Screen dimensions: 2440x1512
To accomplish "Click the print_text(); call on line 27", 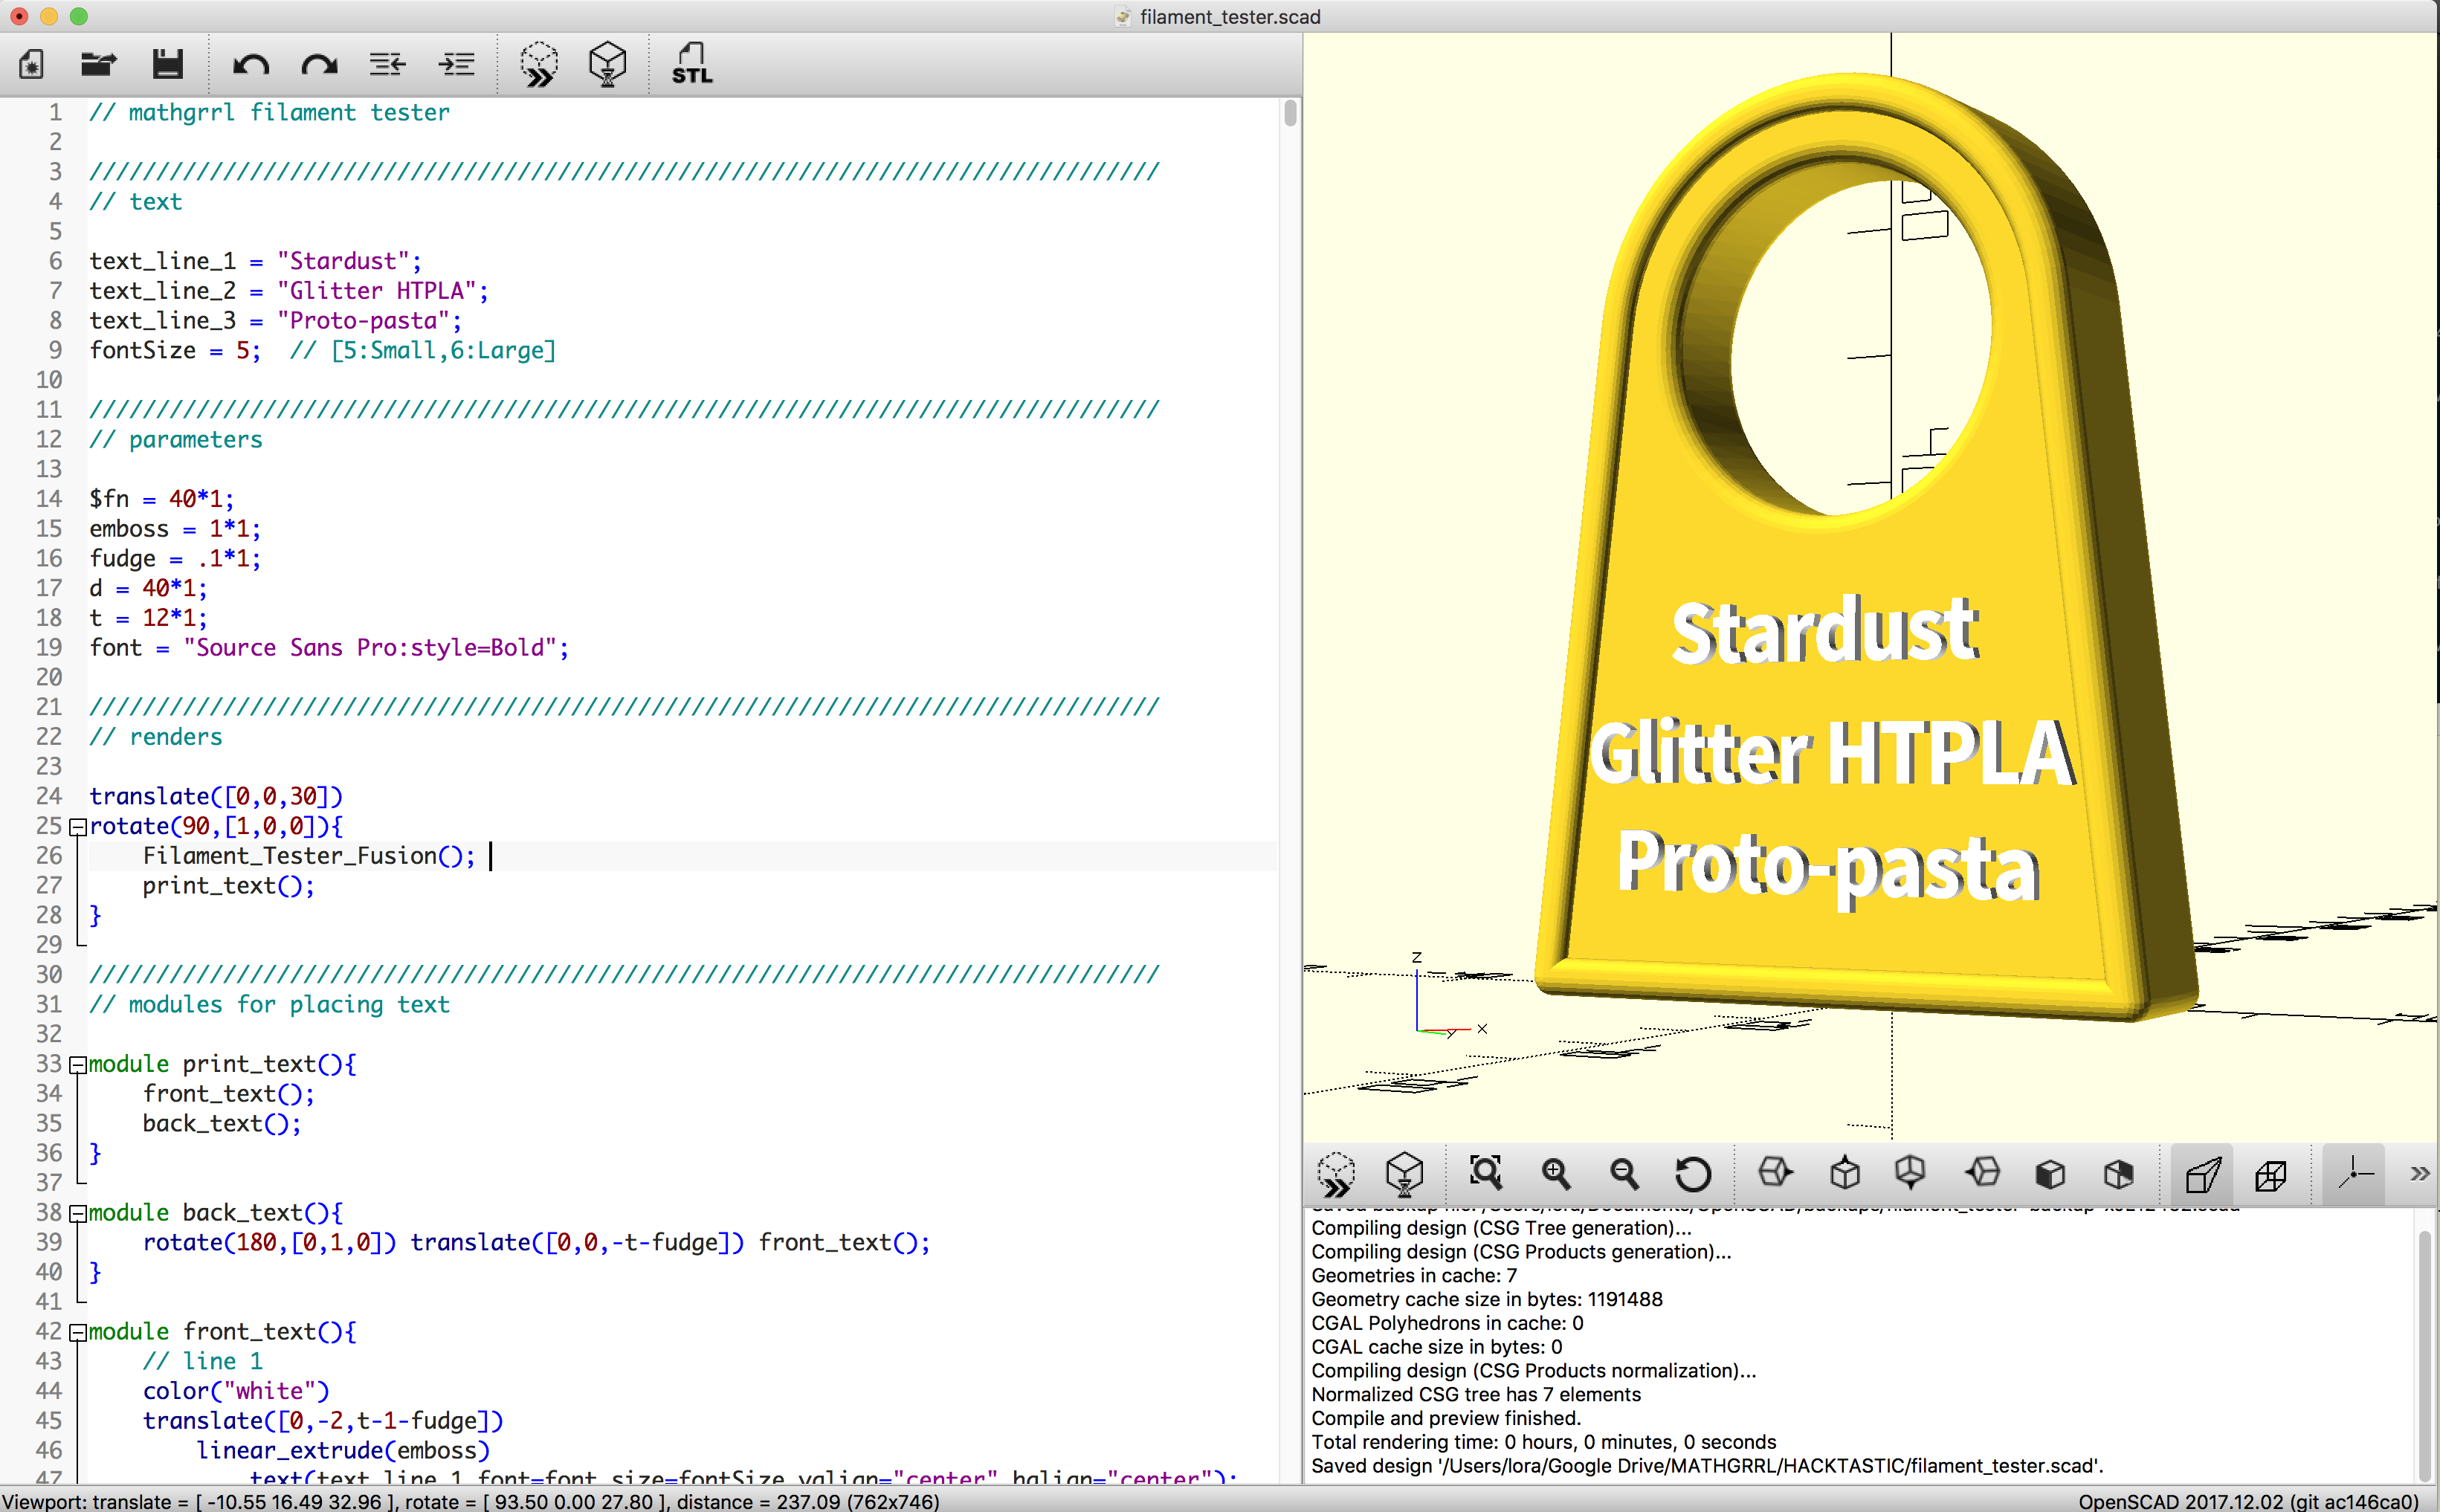I will click(x=228, y=886).
